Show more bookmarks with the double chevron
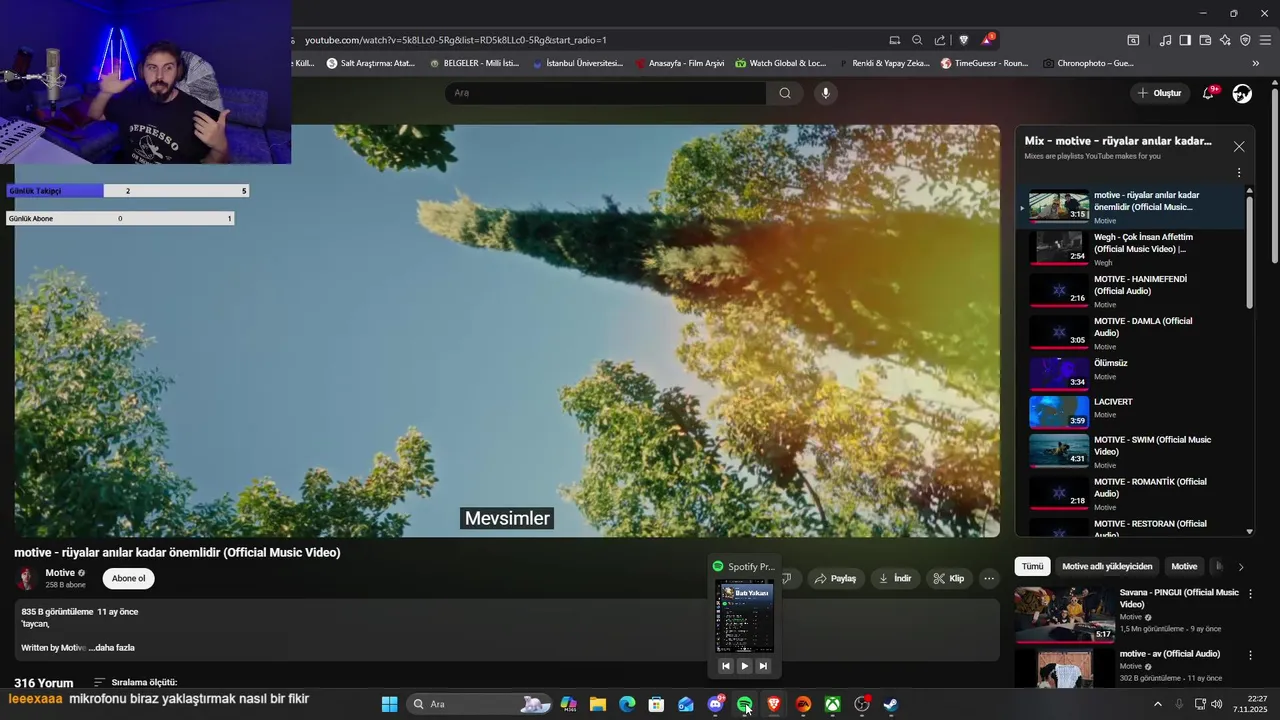This screenshot has width=1280, height=720. click(1256, 63)
